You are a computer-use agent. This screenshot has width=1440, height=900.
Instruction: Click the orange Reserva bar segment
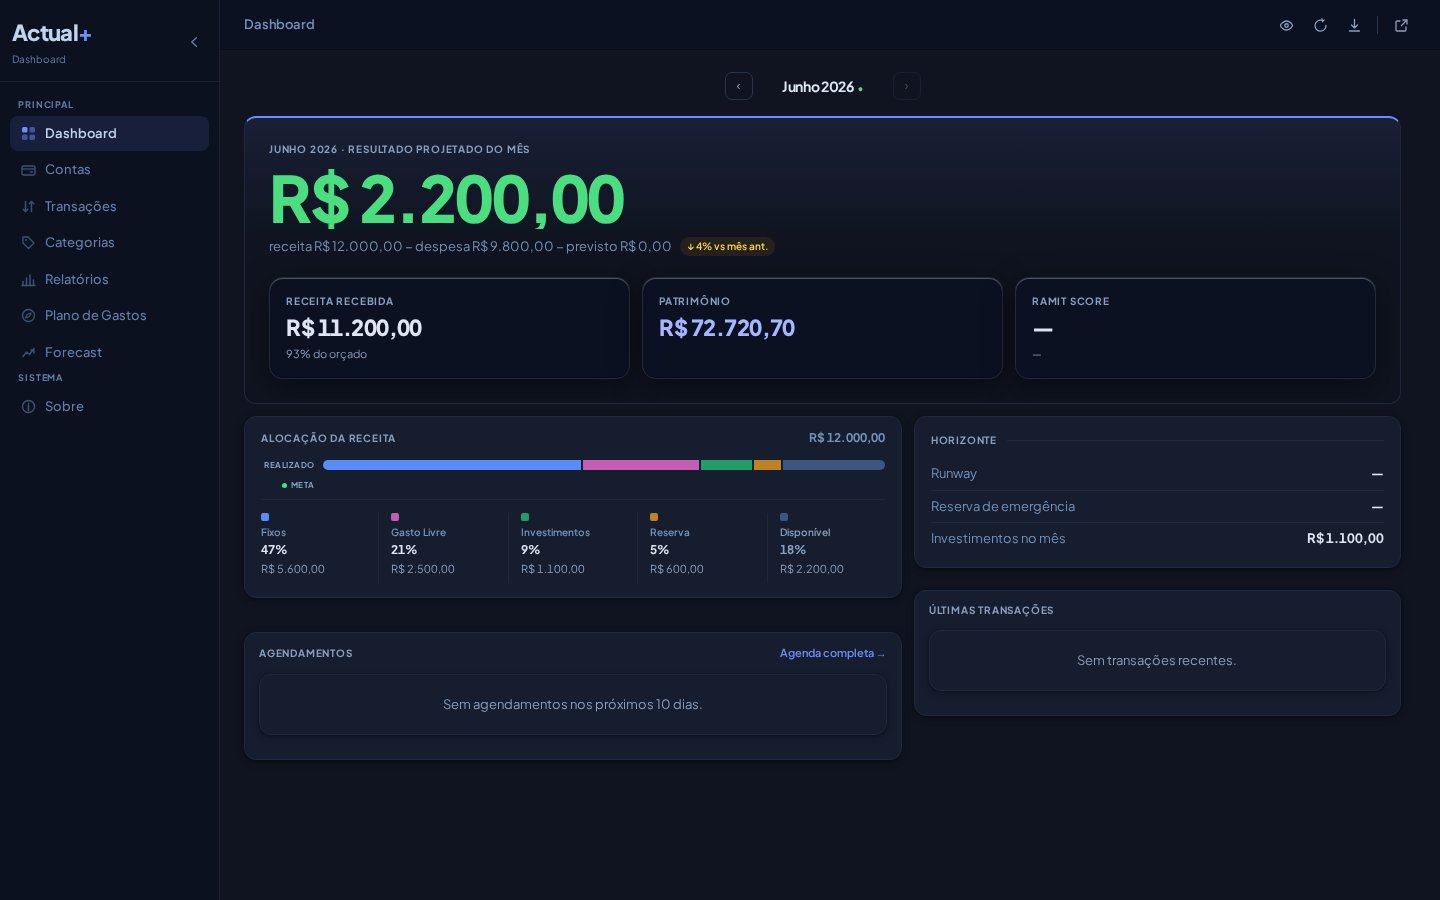pyautogui.click(x=767, y=465)
